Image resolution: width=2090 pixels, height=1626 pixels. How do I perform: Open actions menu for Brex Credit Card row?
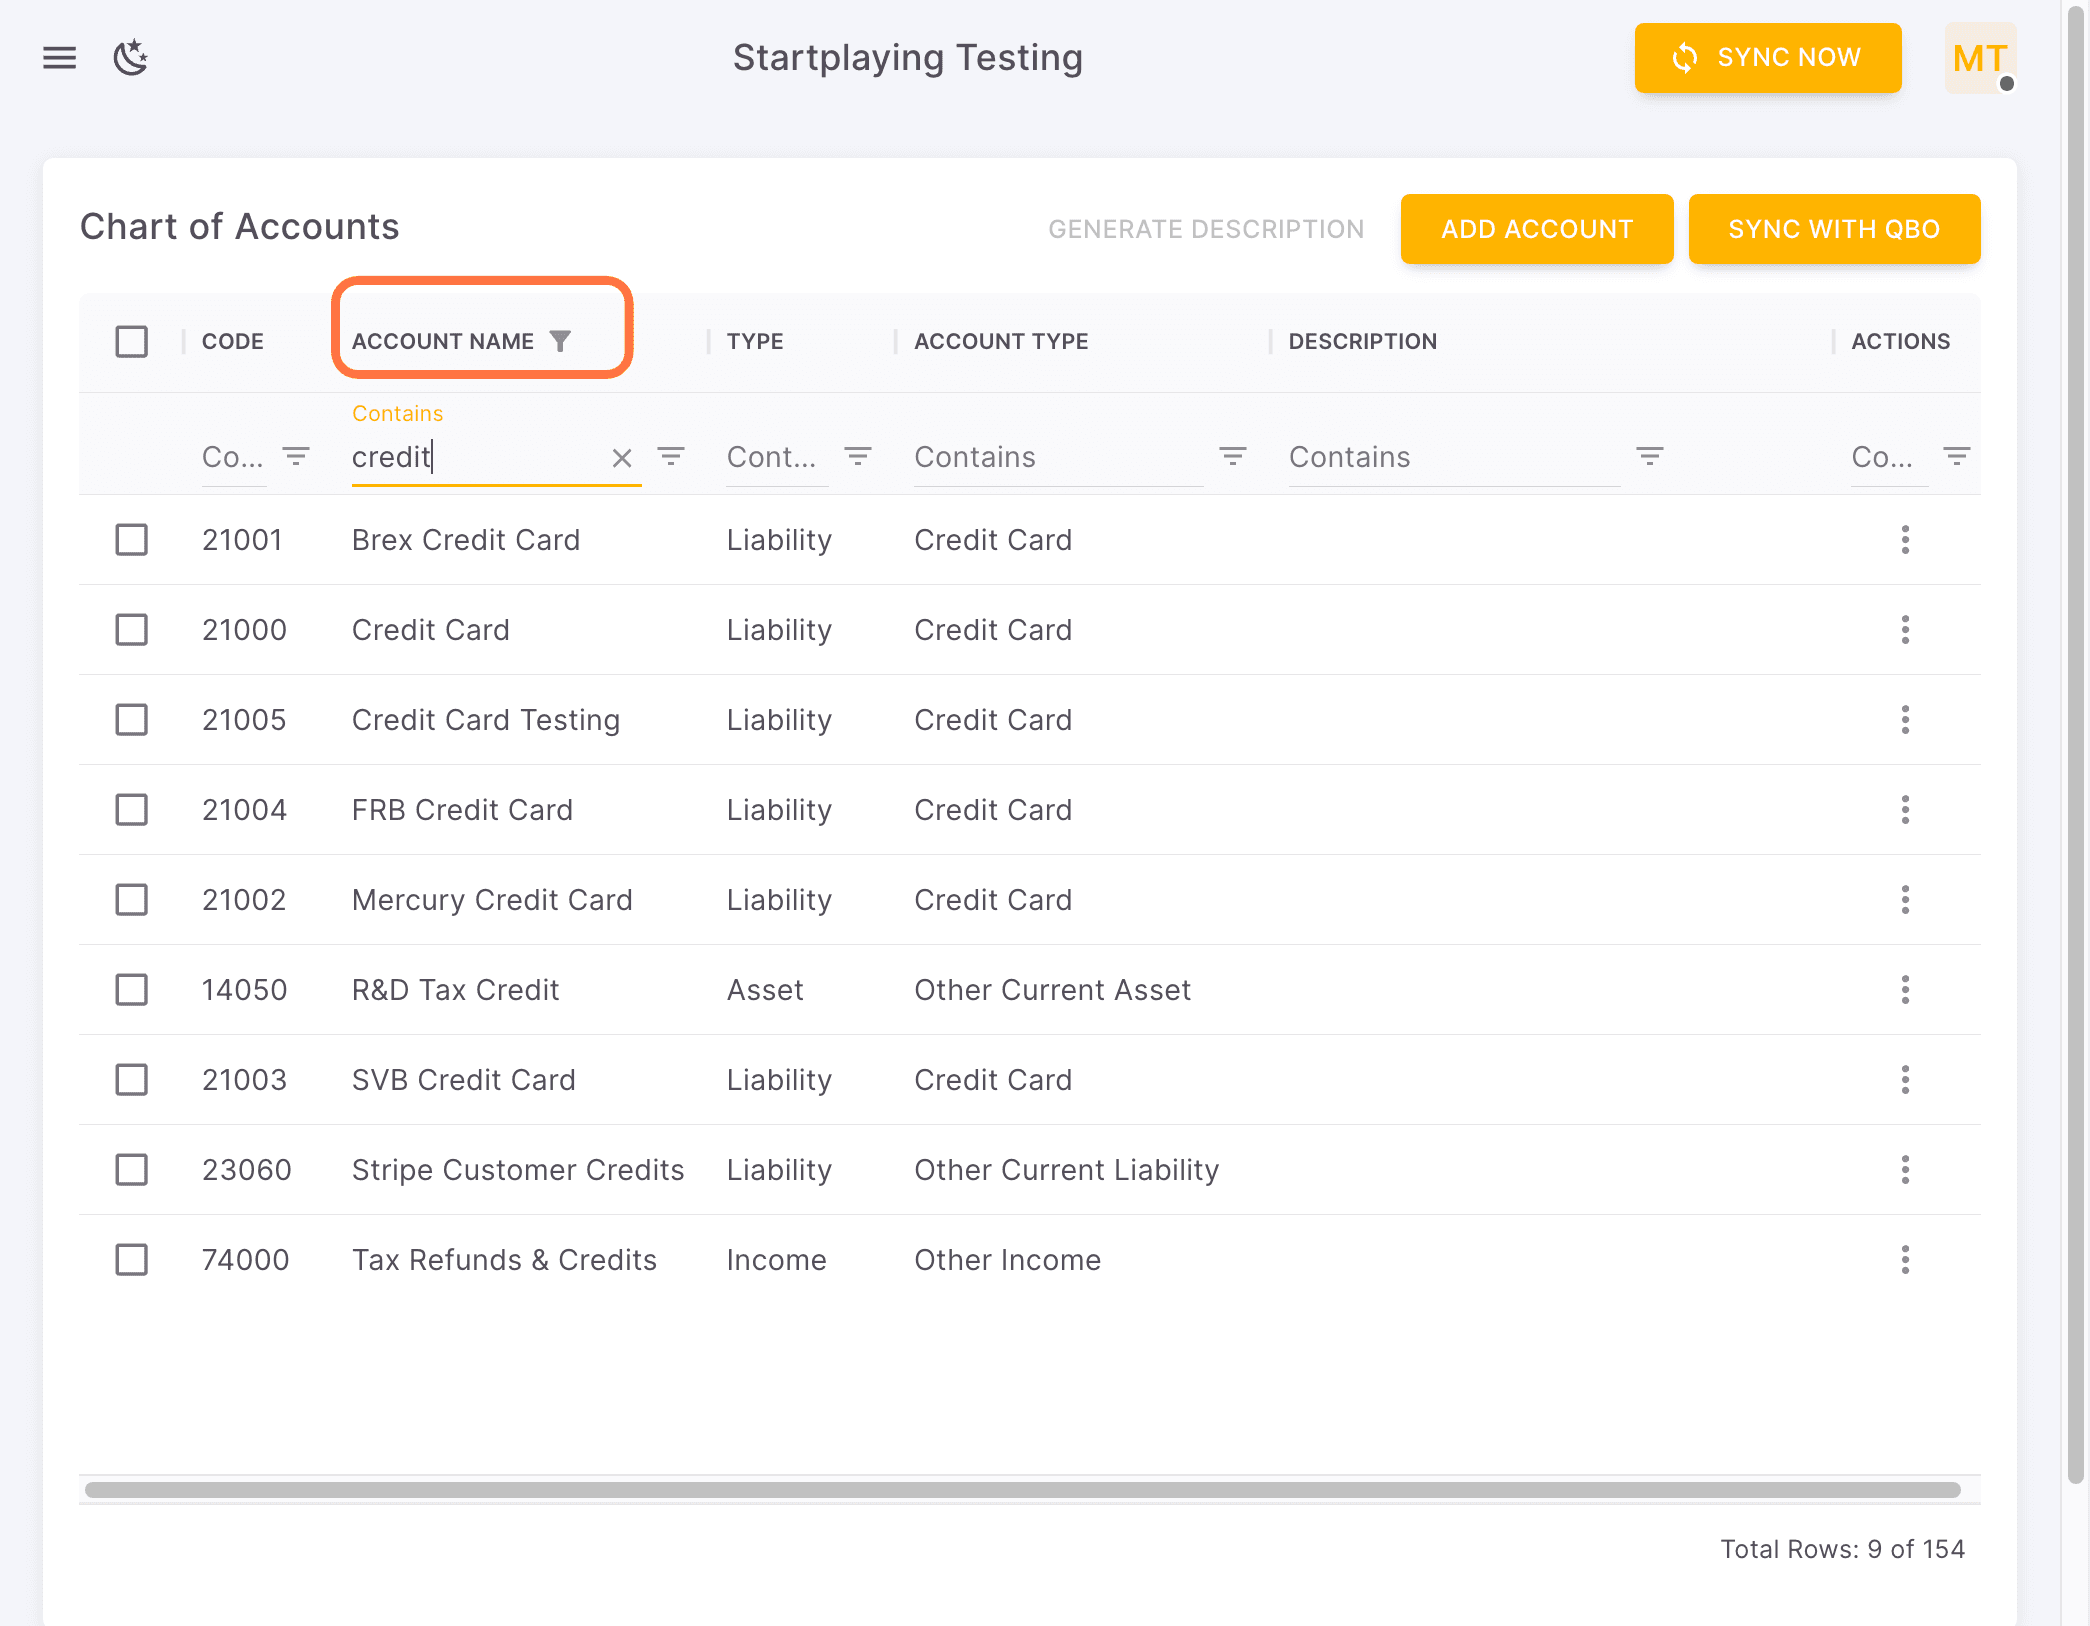tap(1905, 540)
